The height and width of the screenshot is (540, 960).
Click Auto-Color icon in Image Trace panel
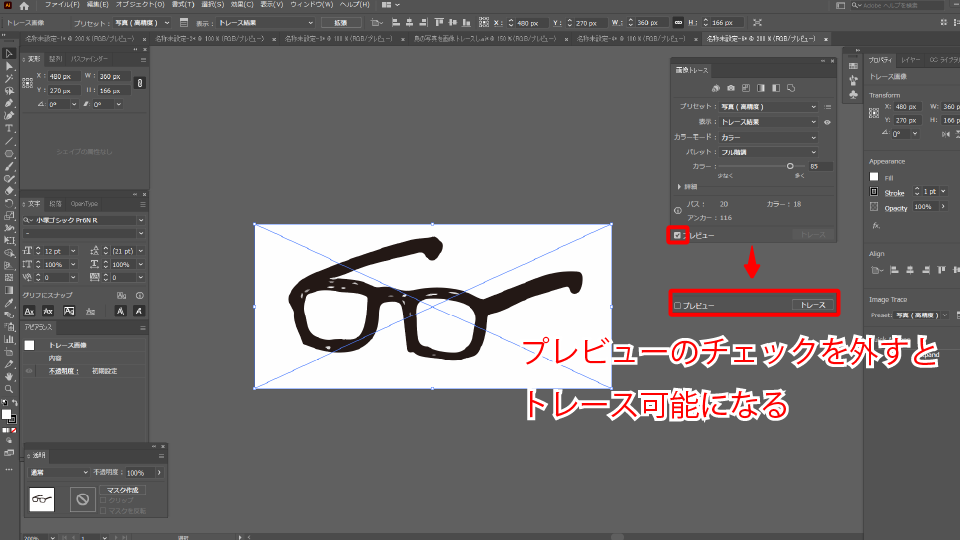[716, 88]
